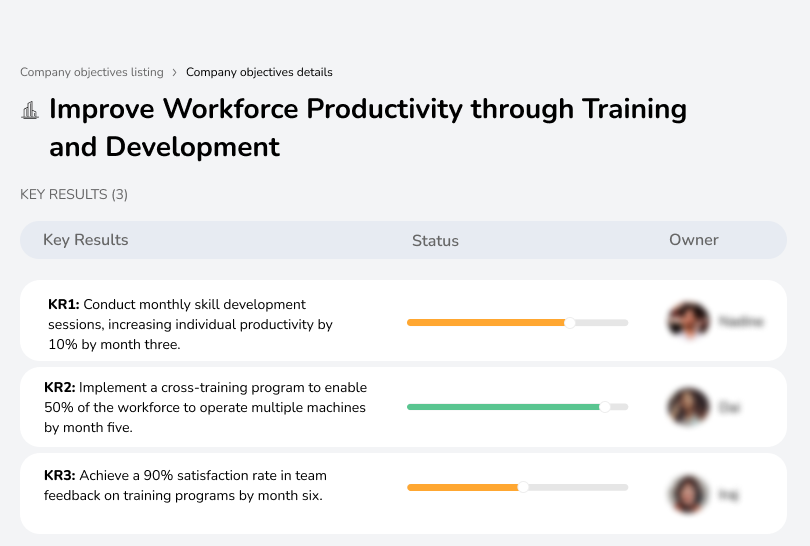Click the KEY RESULTS (3) heading
The image size is (810, 546).
pyautogui.click(x=74, y=194)
